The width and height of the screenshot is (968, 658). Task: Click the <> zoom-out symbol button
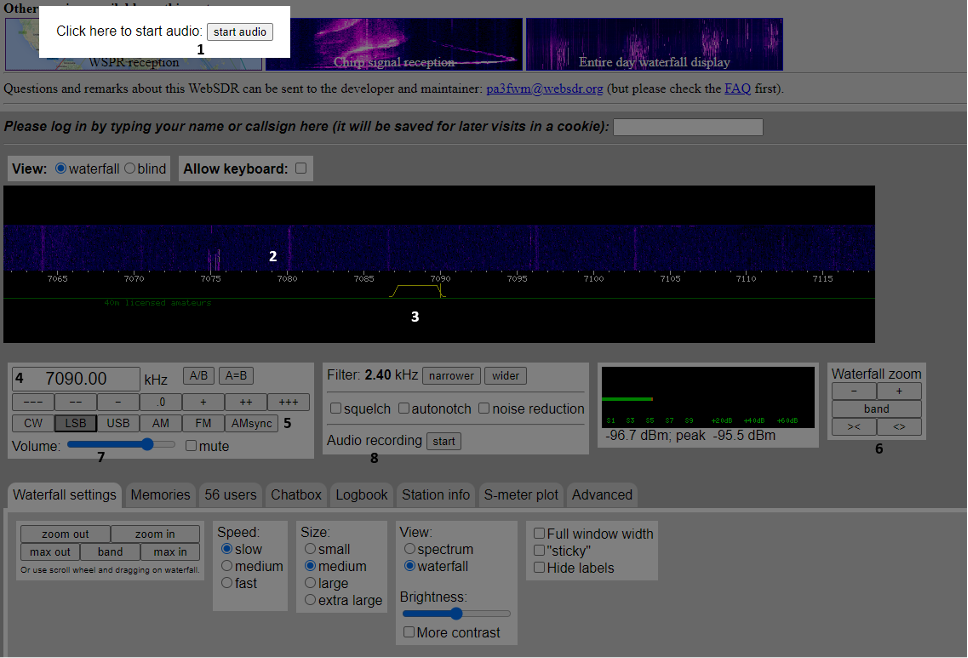tap(899, 427)
